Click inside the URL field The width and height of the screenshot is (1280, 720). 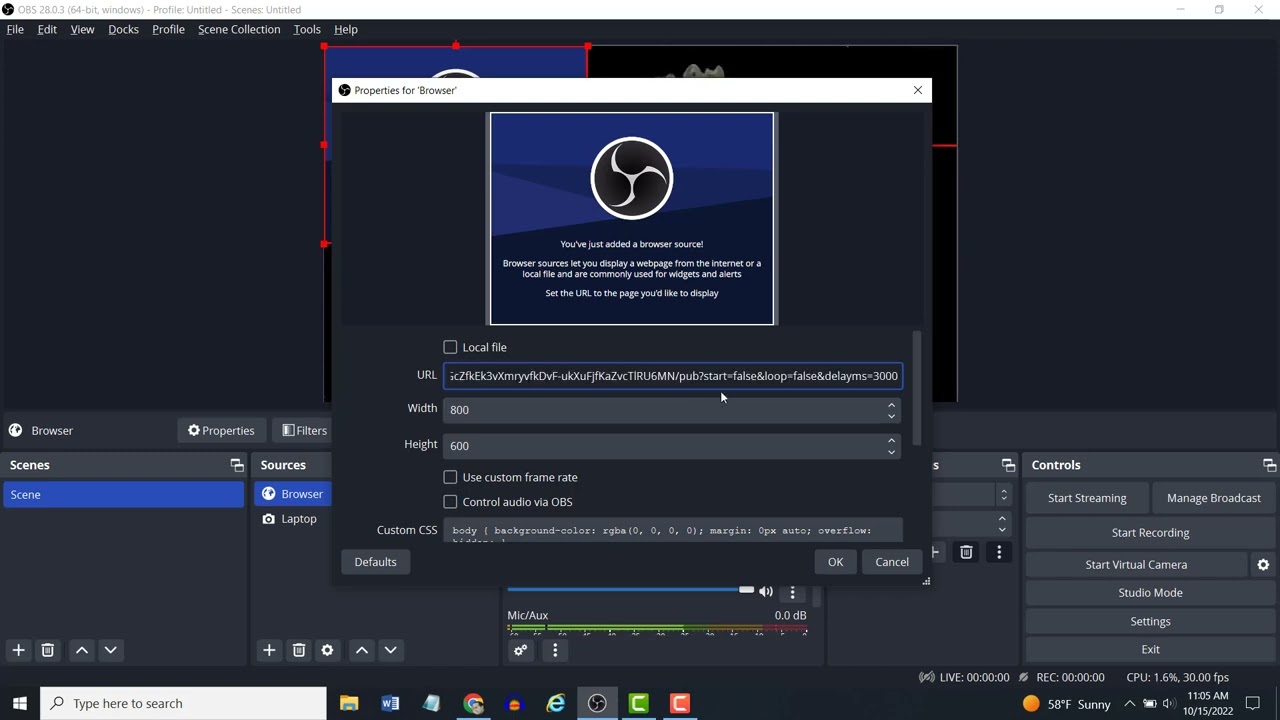pos(673,376)
